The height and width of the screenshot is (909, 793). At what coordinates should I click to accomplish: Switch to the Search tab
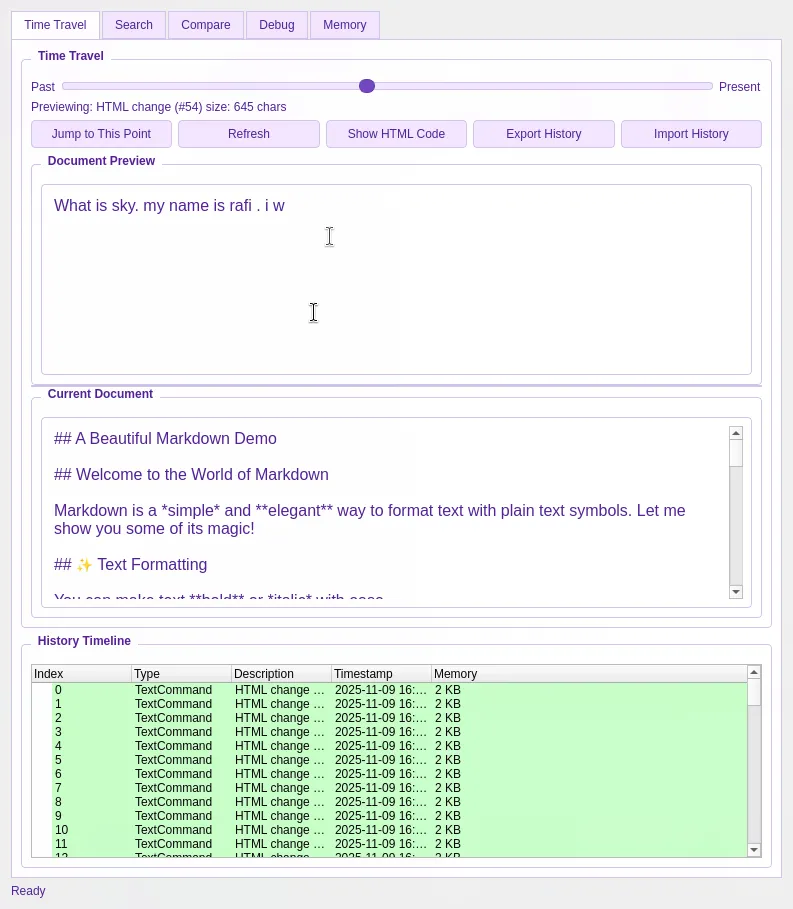134,25
